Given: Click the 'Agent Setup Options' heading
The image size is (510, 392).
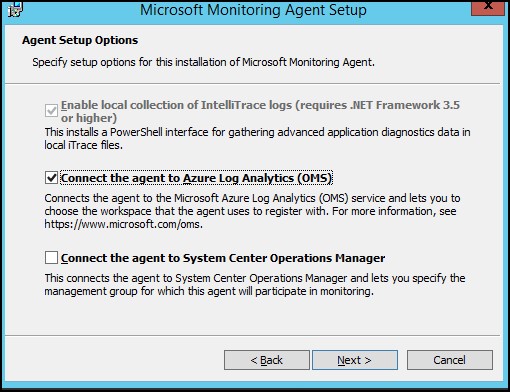Looking at the screenshot, I should point(80,40).
